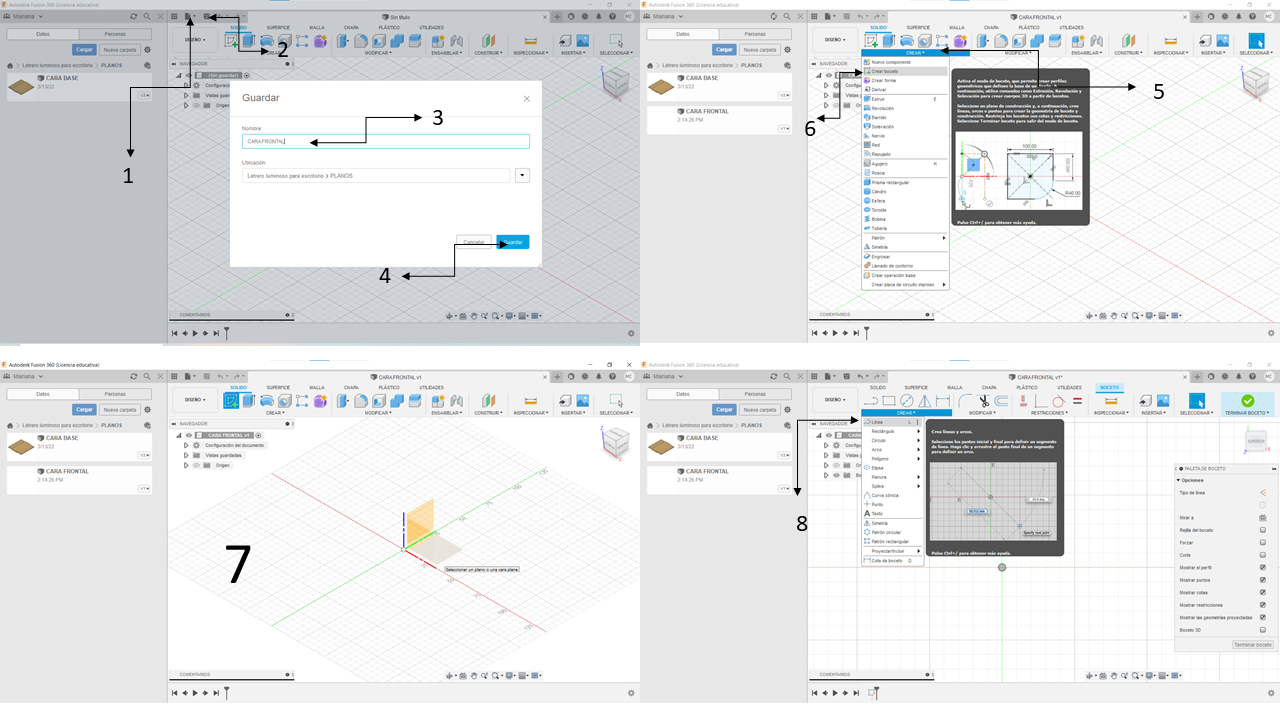Screen dimensions: 1280x720
Task: Activate the Trim scissors icon under MODIFICAR
Action: [x=984, y=401]
